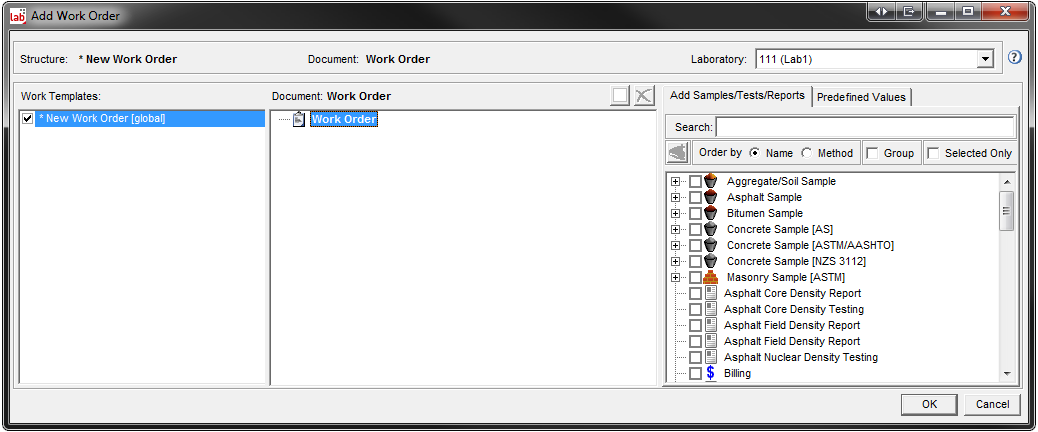This screenshot has height=432, width=1038.
Task: Enable the Group checkbox
Action: click(x=872, y=153)
